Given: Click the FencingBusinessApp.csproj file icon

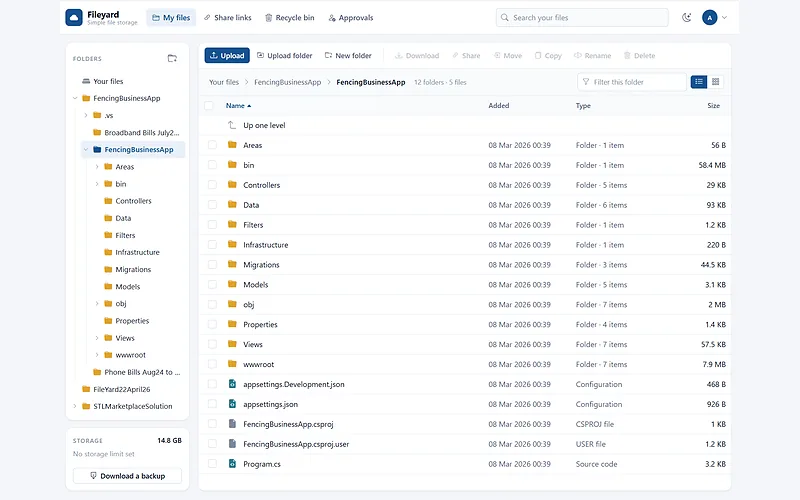Looking at the screenshot, I should [232, 424].
